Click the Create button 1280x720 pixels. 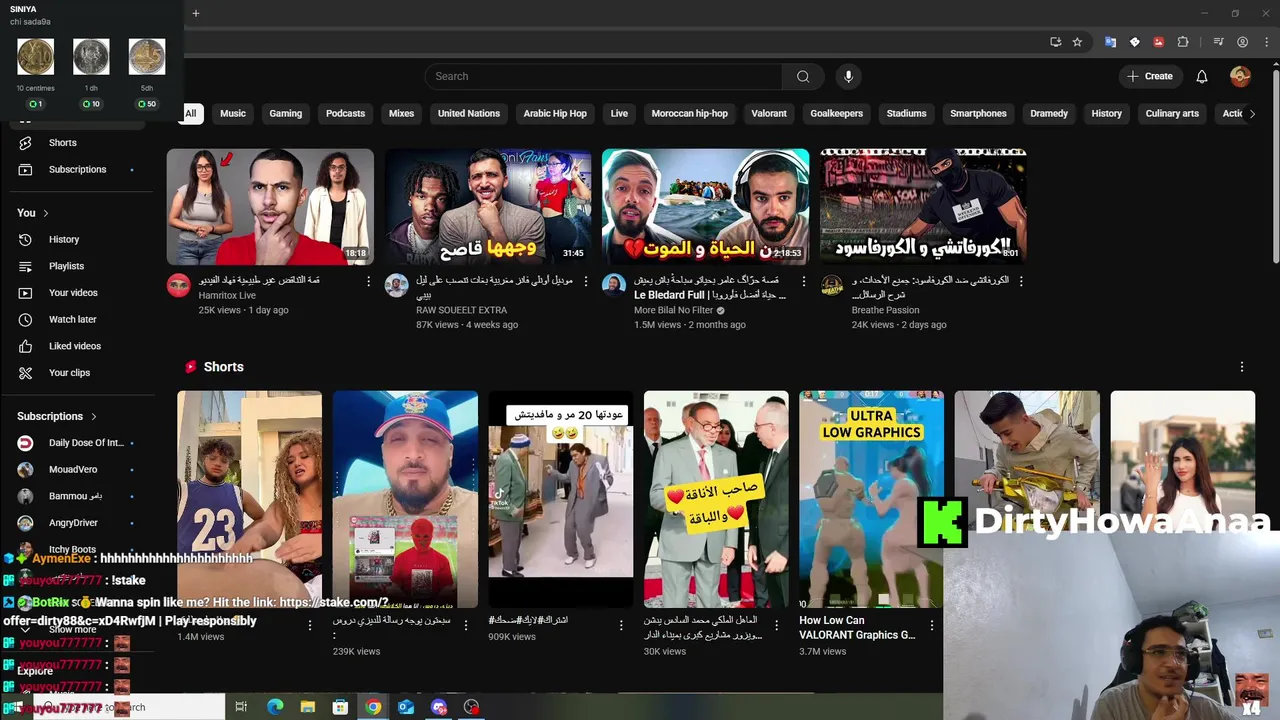tap(1149, 76)
